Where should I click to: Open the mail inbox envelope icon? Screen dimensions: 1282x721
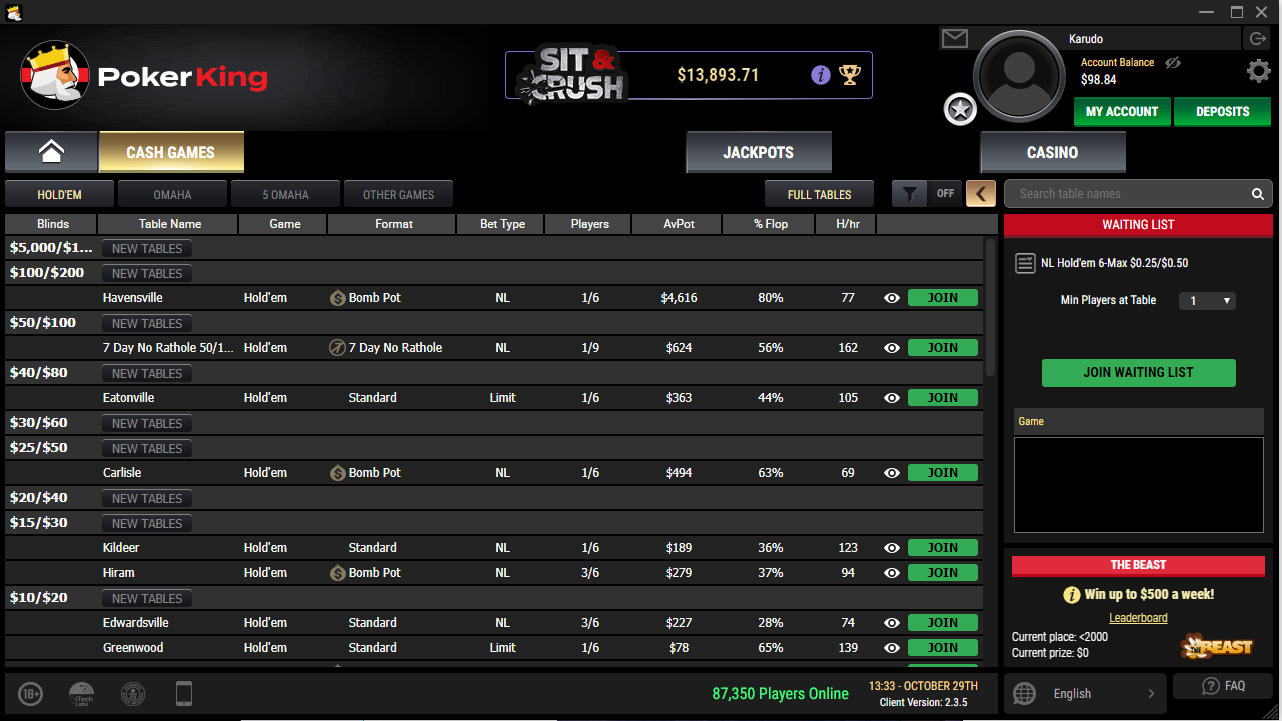pyautogui.click(x=955, y=38)
